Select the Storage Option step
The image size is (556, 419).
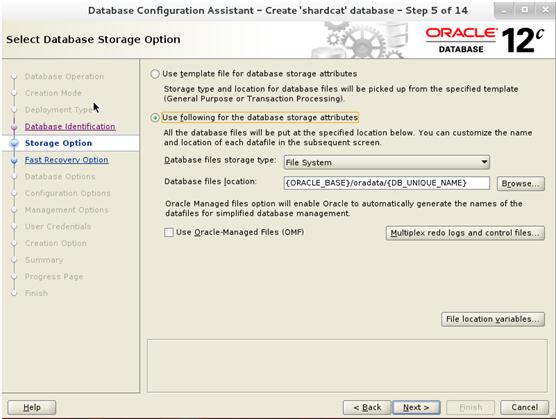pos(59,143)
